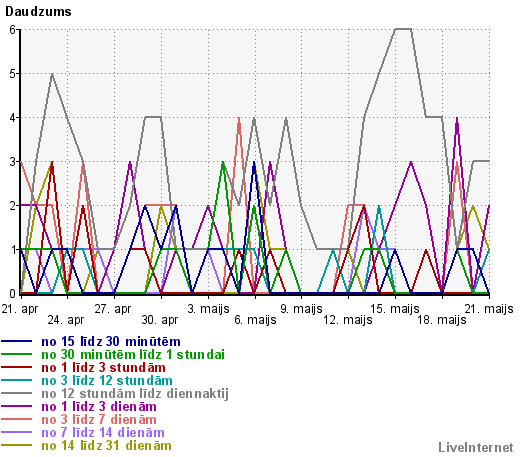
Task: Click the dark blue legend line swatch
Action: (x=17, y=342)
